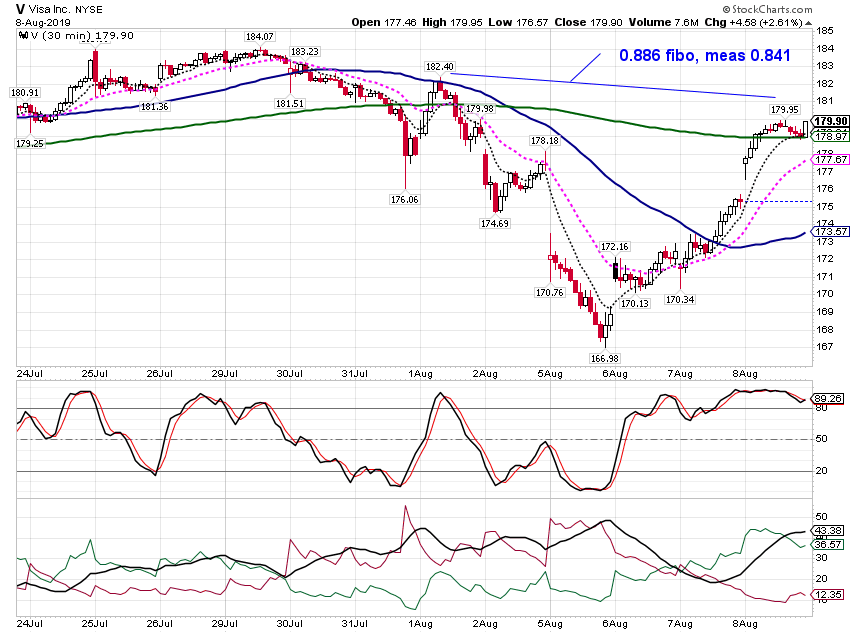Click the 170.13 price label

click(635, 303)
